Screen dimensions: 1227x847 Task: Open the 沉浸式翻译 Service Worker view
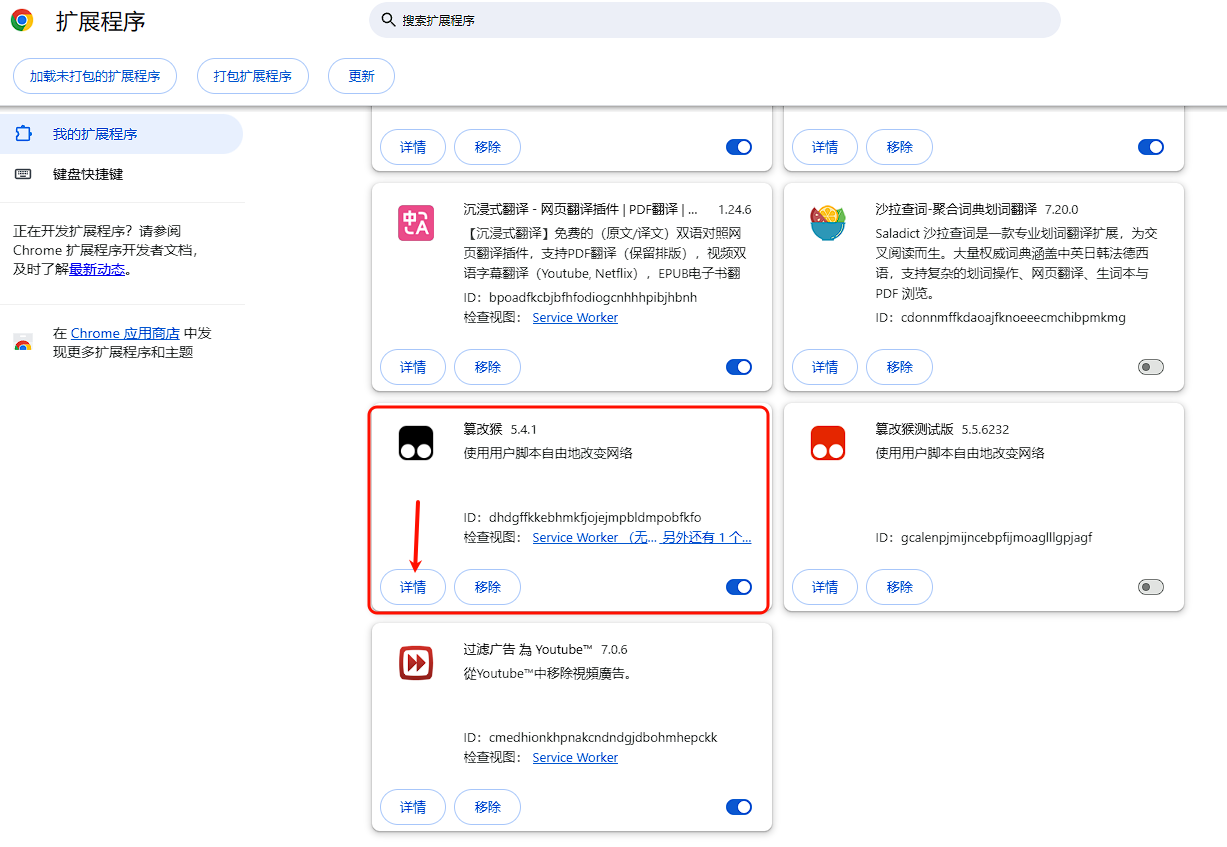574,316
